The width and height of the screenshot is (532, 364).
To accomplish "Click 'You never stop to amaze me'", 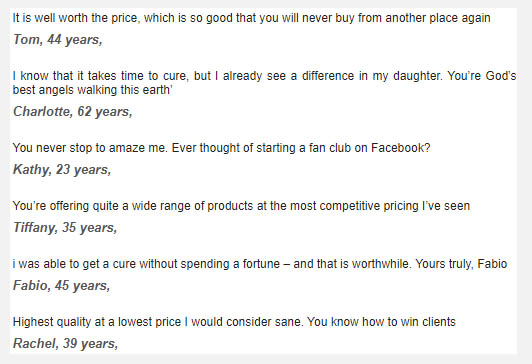I will coord(90,148).
